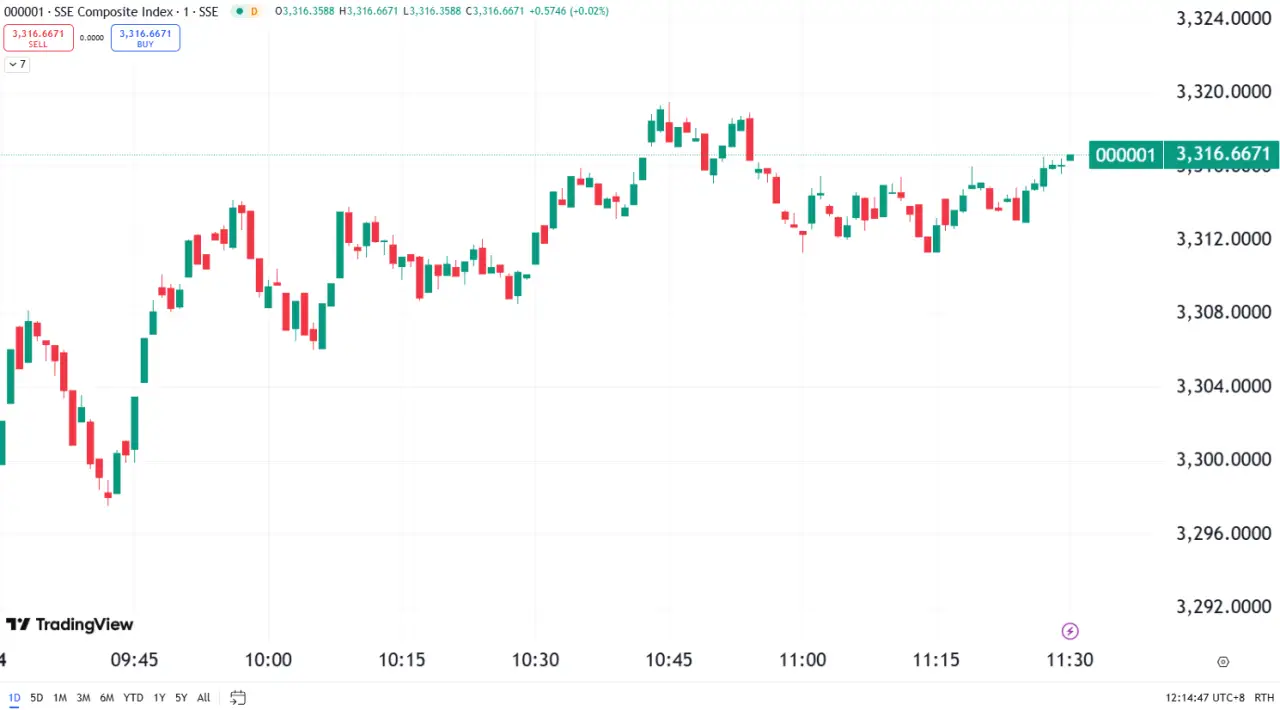1280x710 pixels.
Task: Click the 000001 price label on scale
Action: click(1126, 154)
